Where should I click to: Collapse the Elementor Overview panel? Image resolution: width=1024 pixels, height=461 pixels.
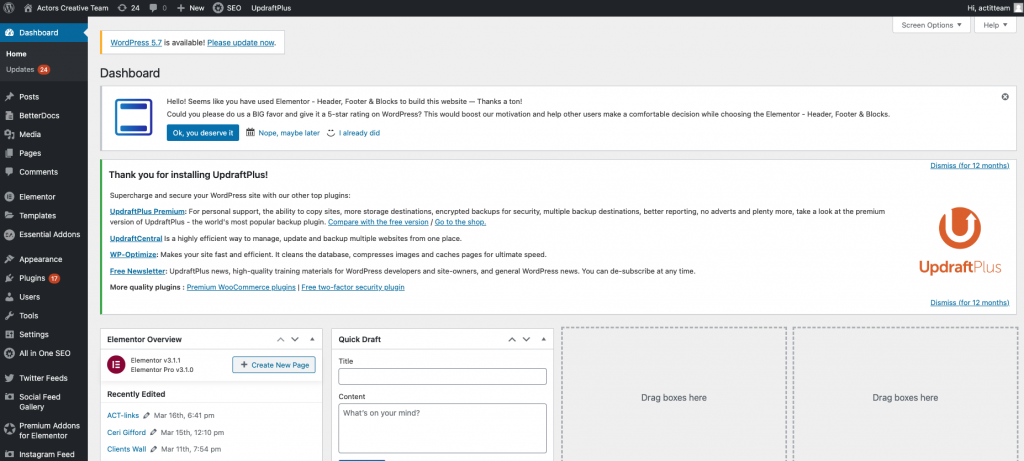[312, 340]
